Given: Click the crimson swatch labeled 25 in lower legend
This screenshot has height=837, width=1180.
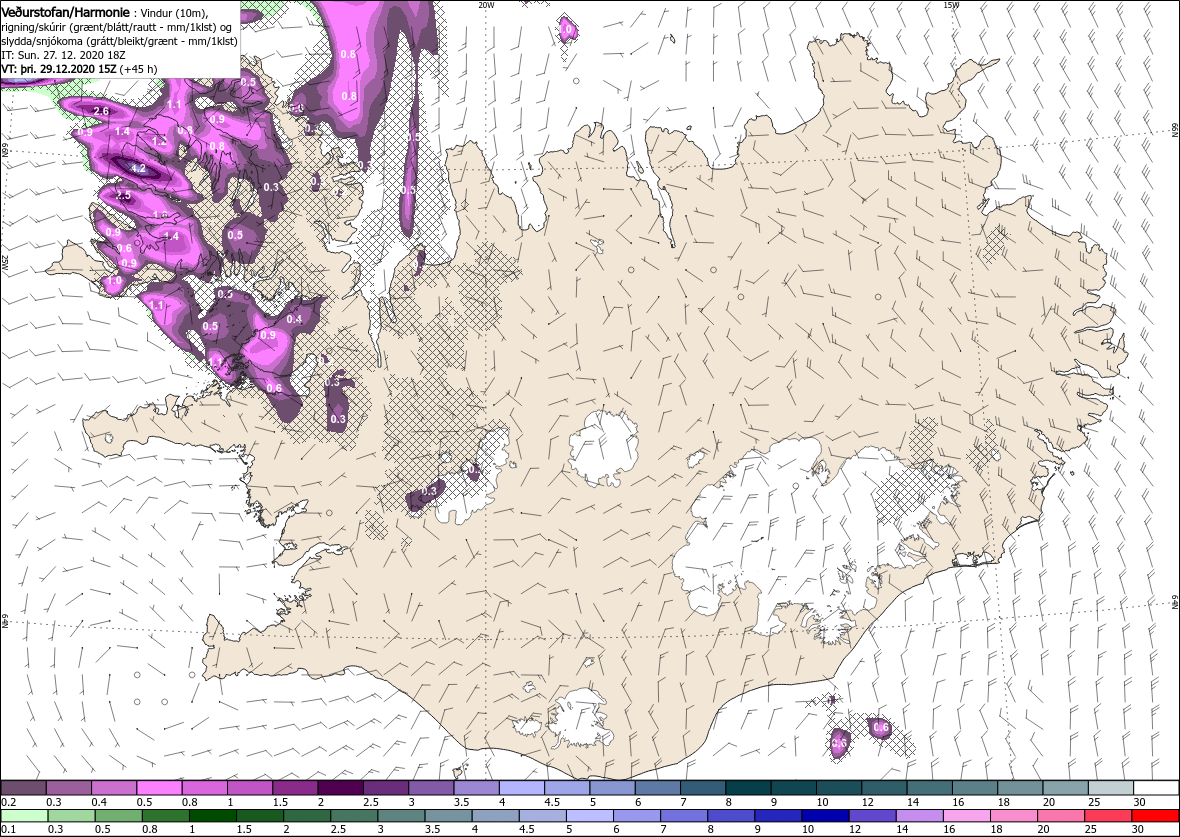Looking at the screenshot, I should click(x=1109, y=816).
